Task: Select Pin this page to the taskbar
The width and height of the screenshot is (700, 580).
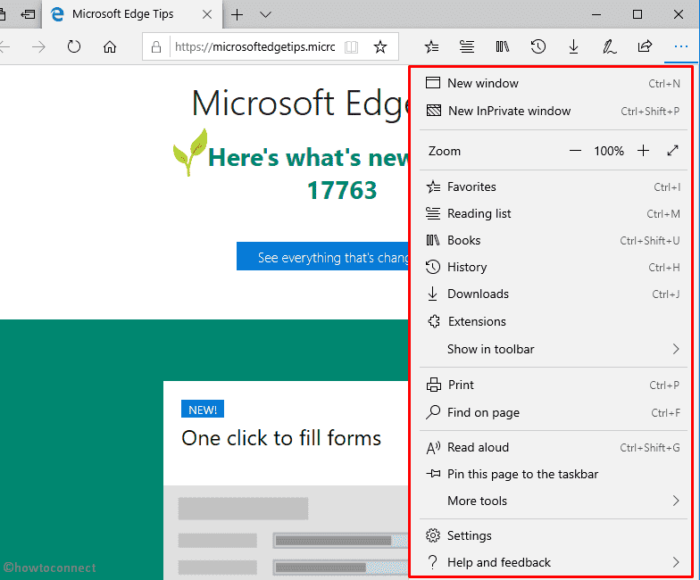Action: tap(553, 474)
